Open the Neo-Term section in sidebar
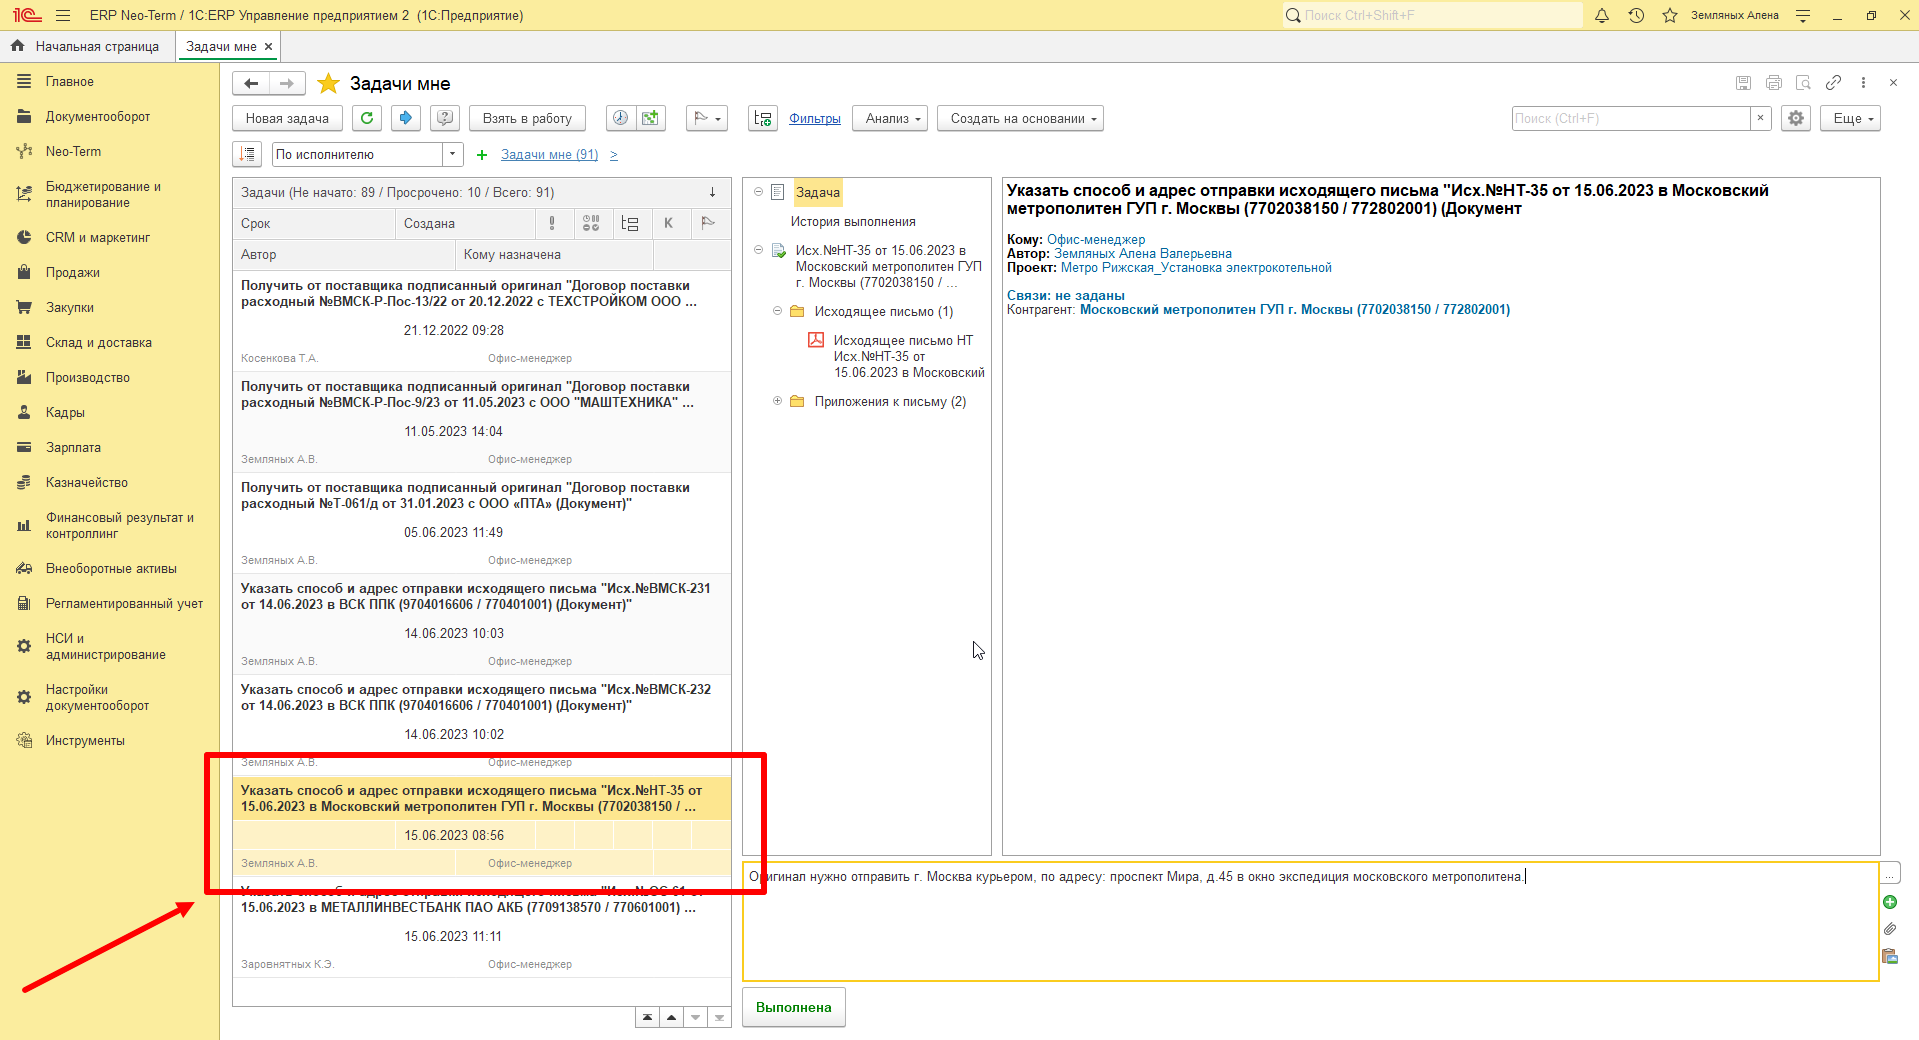 coord(73,151)
